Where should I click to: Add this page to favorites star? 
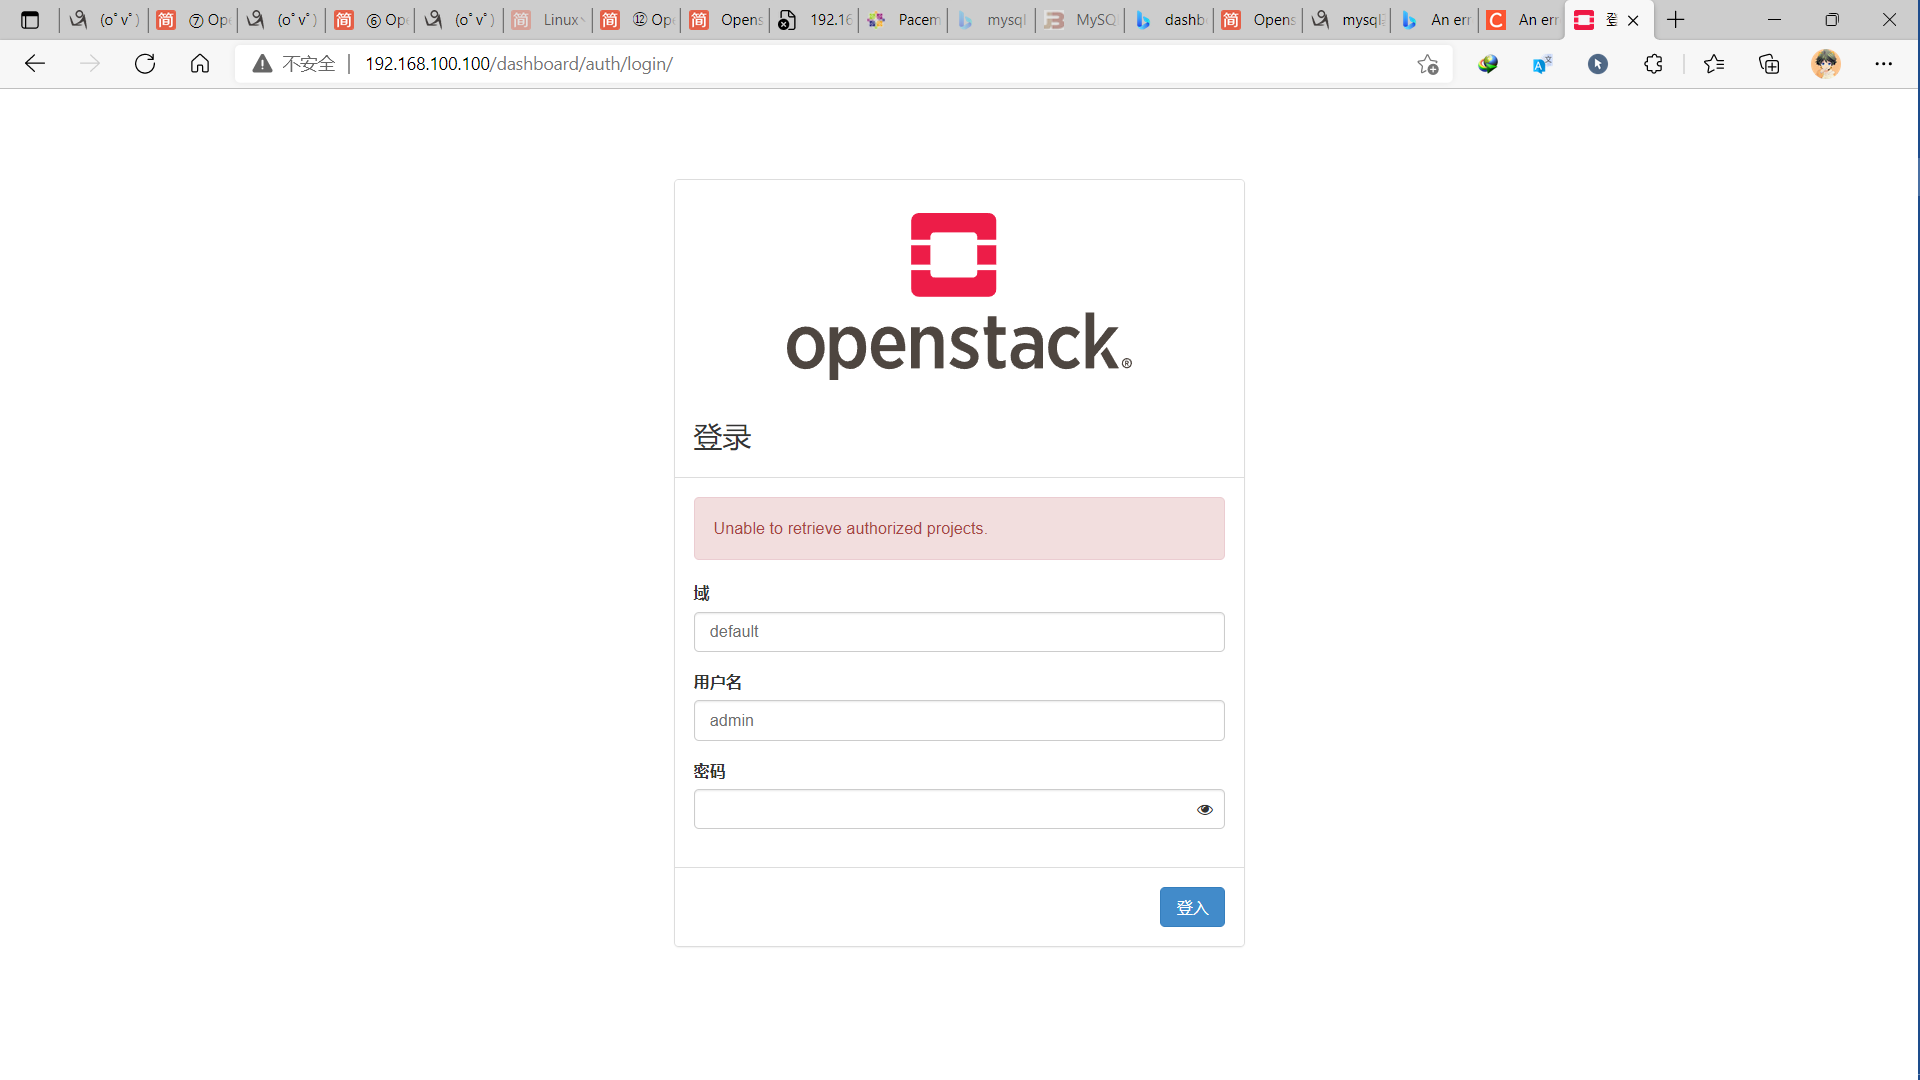[1427, 64]
